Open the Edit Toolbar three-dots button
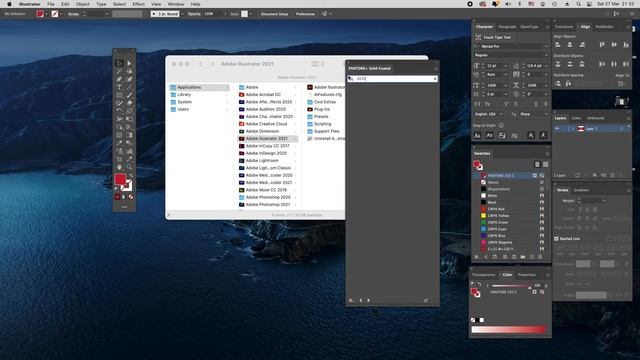640x360 pixels. tap(124, 207)
